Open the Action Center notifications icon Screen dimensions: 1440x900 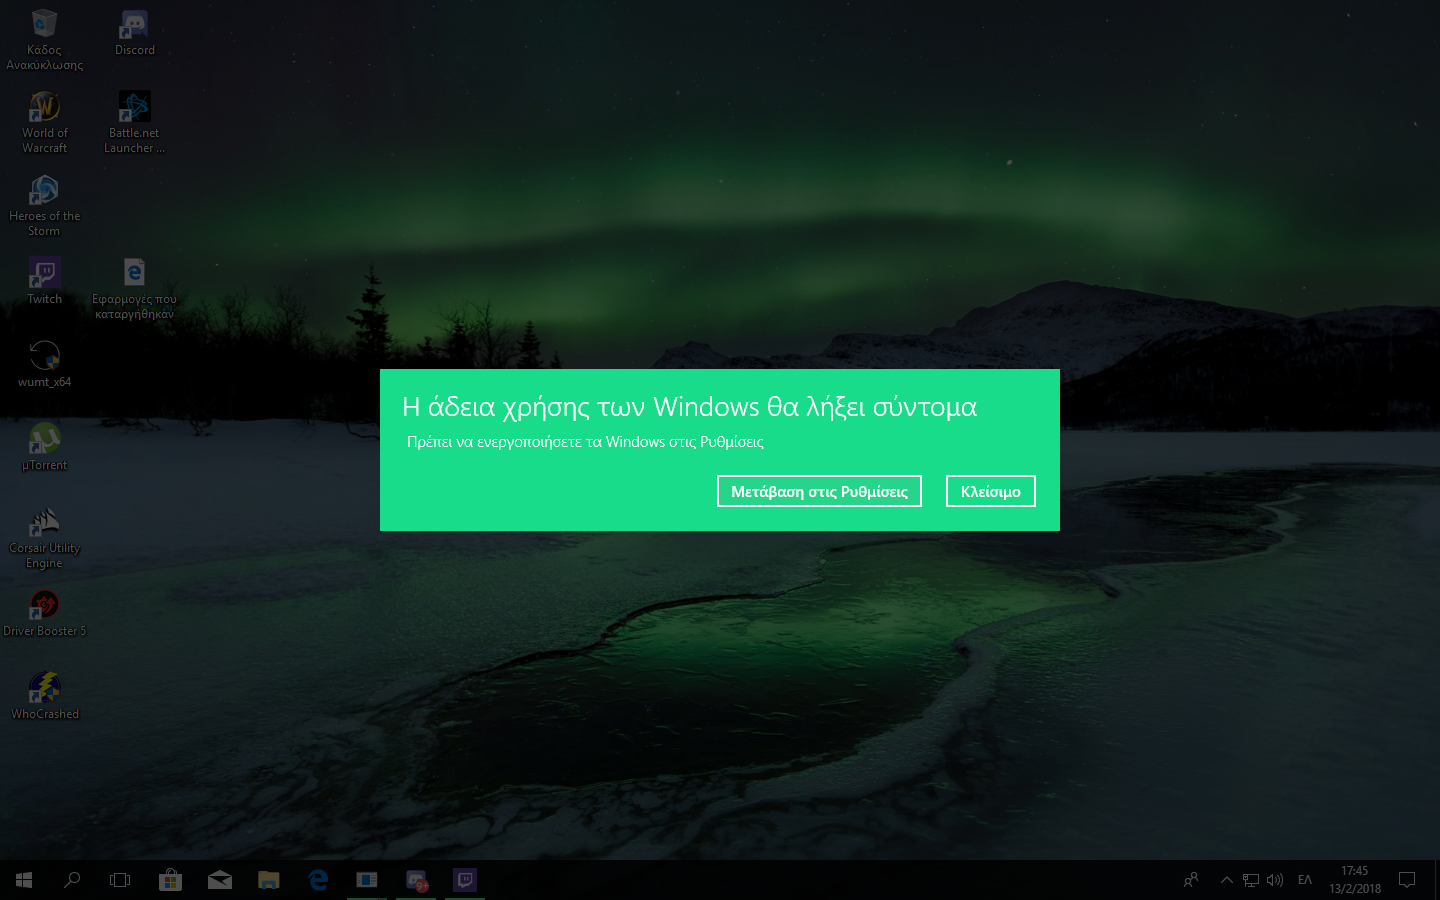click(x=1407, y=880)
